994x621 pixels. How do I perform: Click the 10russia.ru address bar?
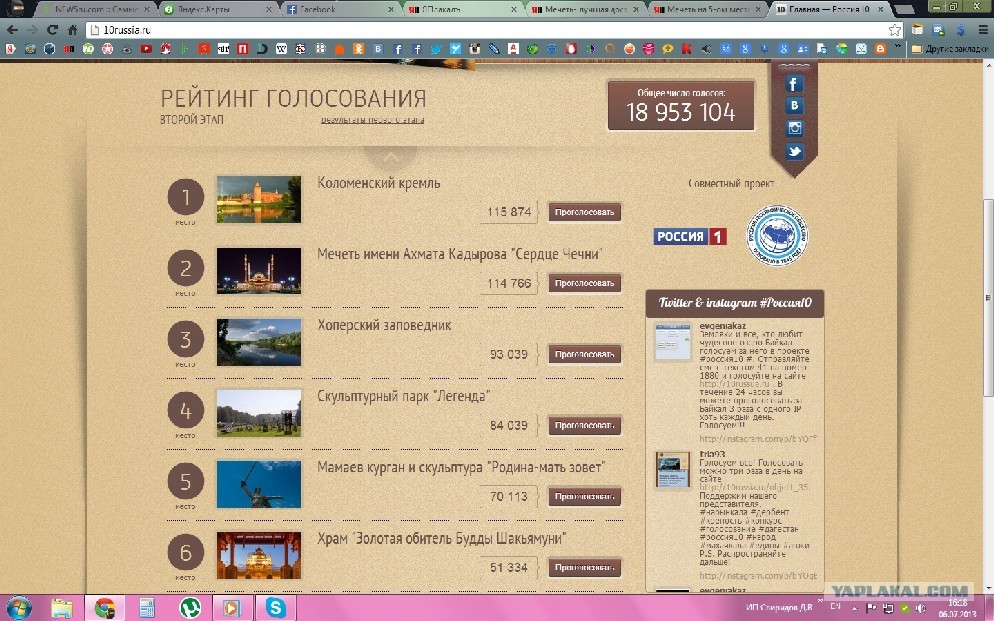pos(480,30)
